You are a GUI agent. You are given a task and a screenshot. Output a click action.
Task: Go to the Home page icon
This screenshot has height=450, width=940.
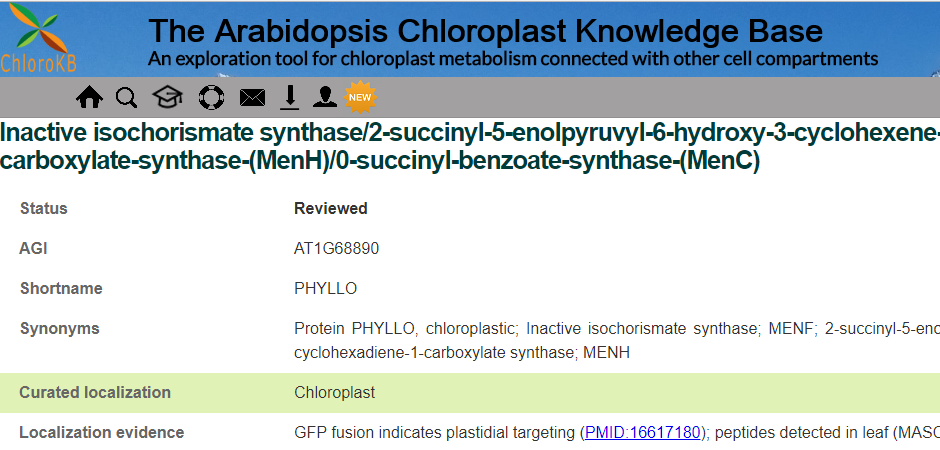(89, 97)
